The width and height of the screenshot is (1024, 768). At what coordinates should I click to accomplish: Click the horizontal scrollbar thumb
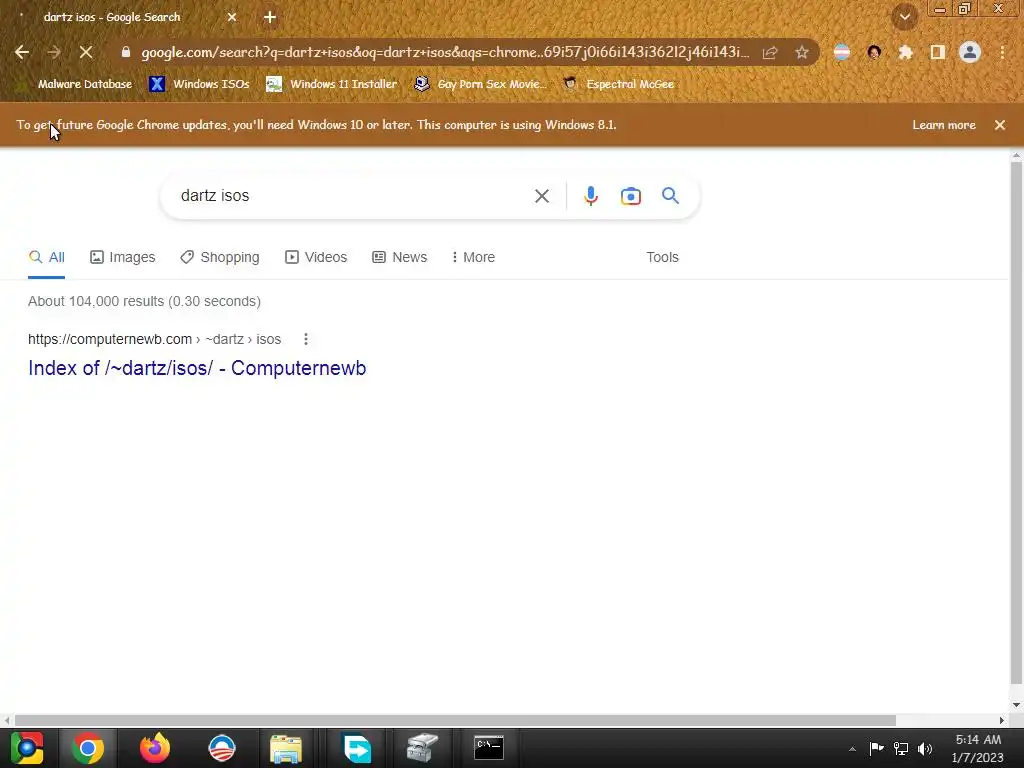pos(455,720)
